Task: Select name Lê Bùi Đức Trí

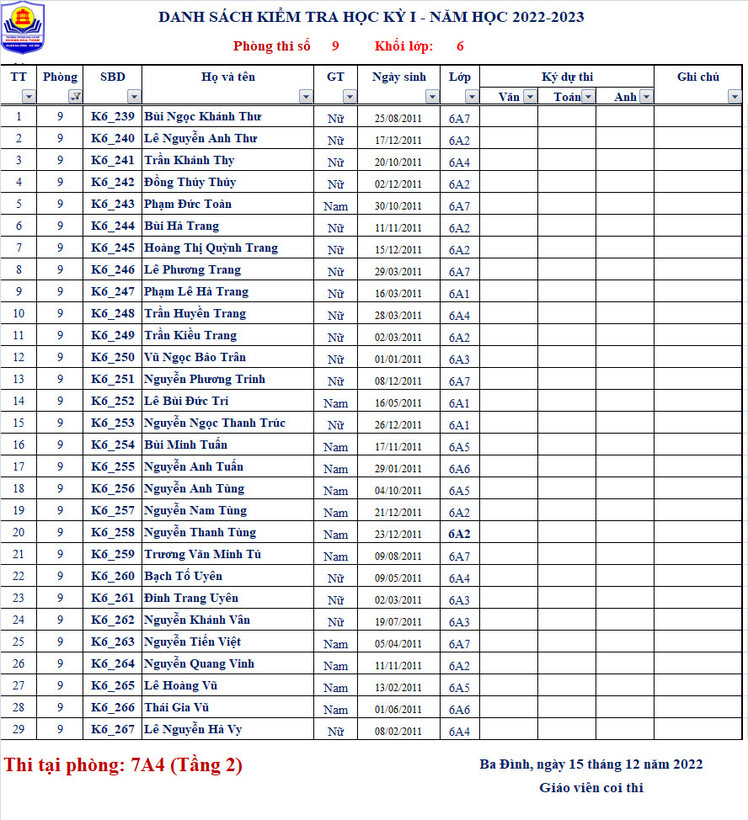Action: pos(228,401)
